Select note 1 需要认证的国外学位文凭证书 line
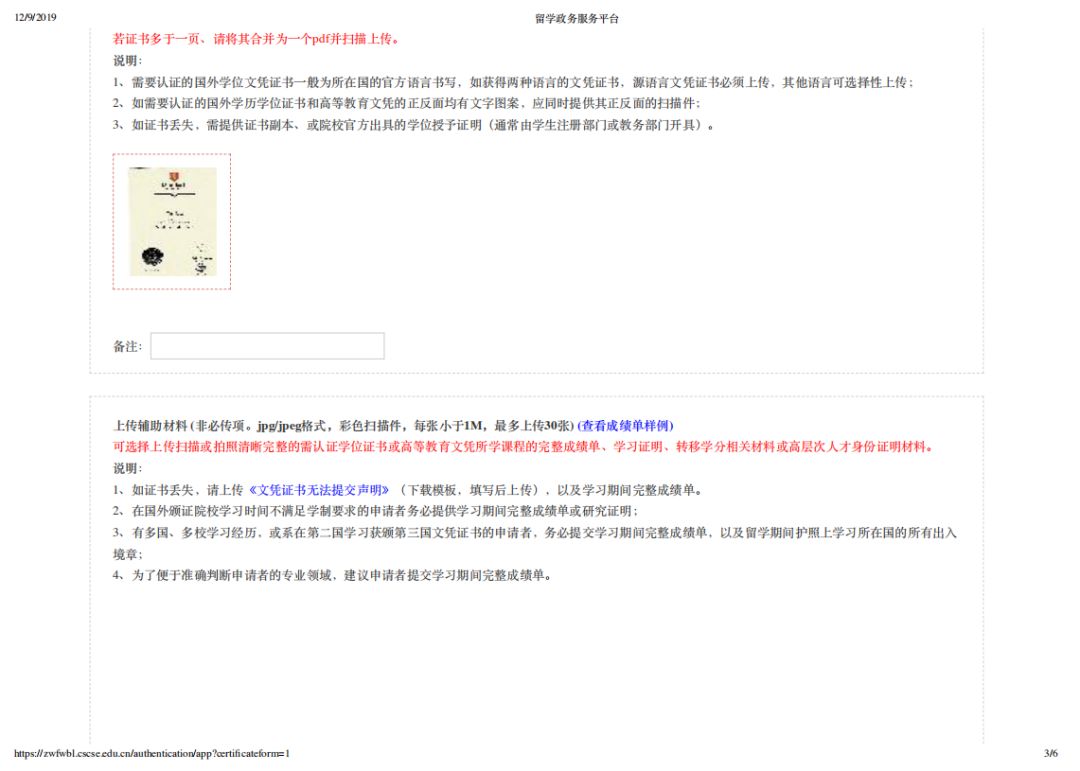1080x771 pixels. point(514,83)
